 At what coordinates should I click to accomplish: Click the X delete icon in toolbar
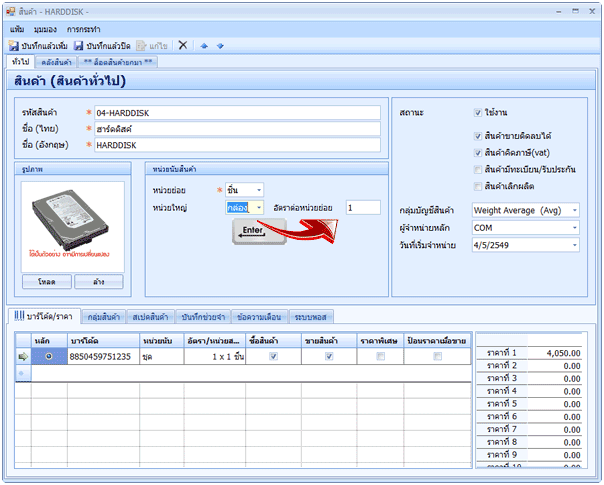[x=182, y=46]
